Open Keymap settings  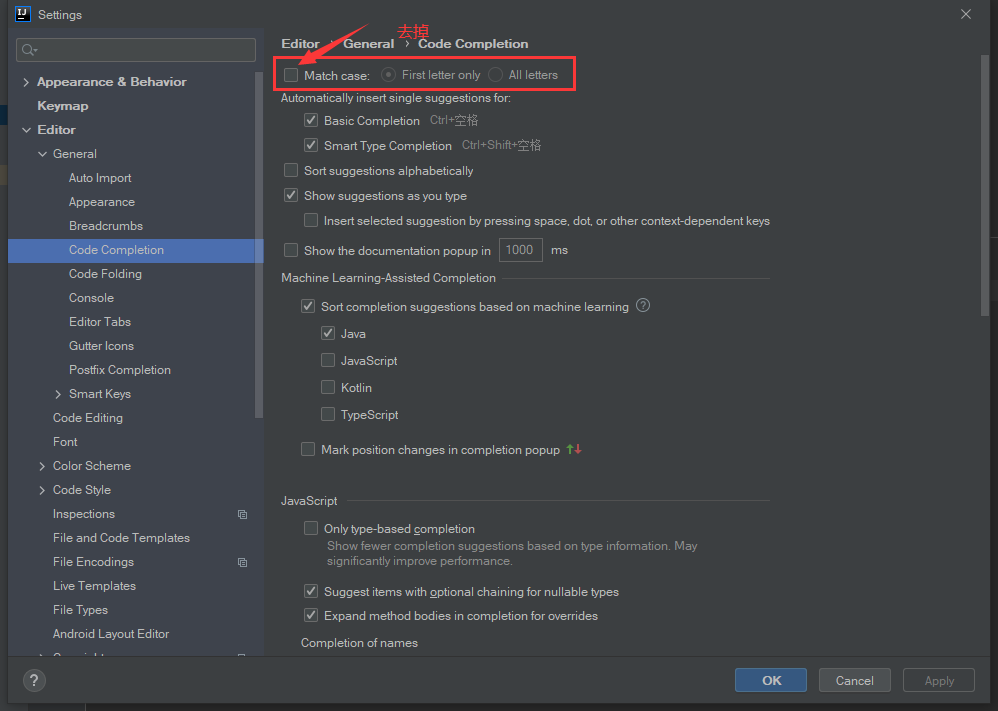[62, 106]
